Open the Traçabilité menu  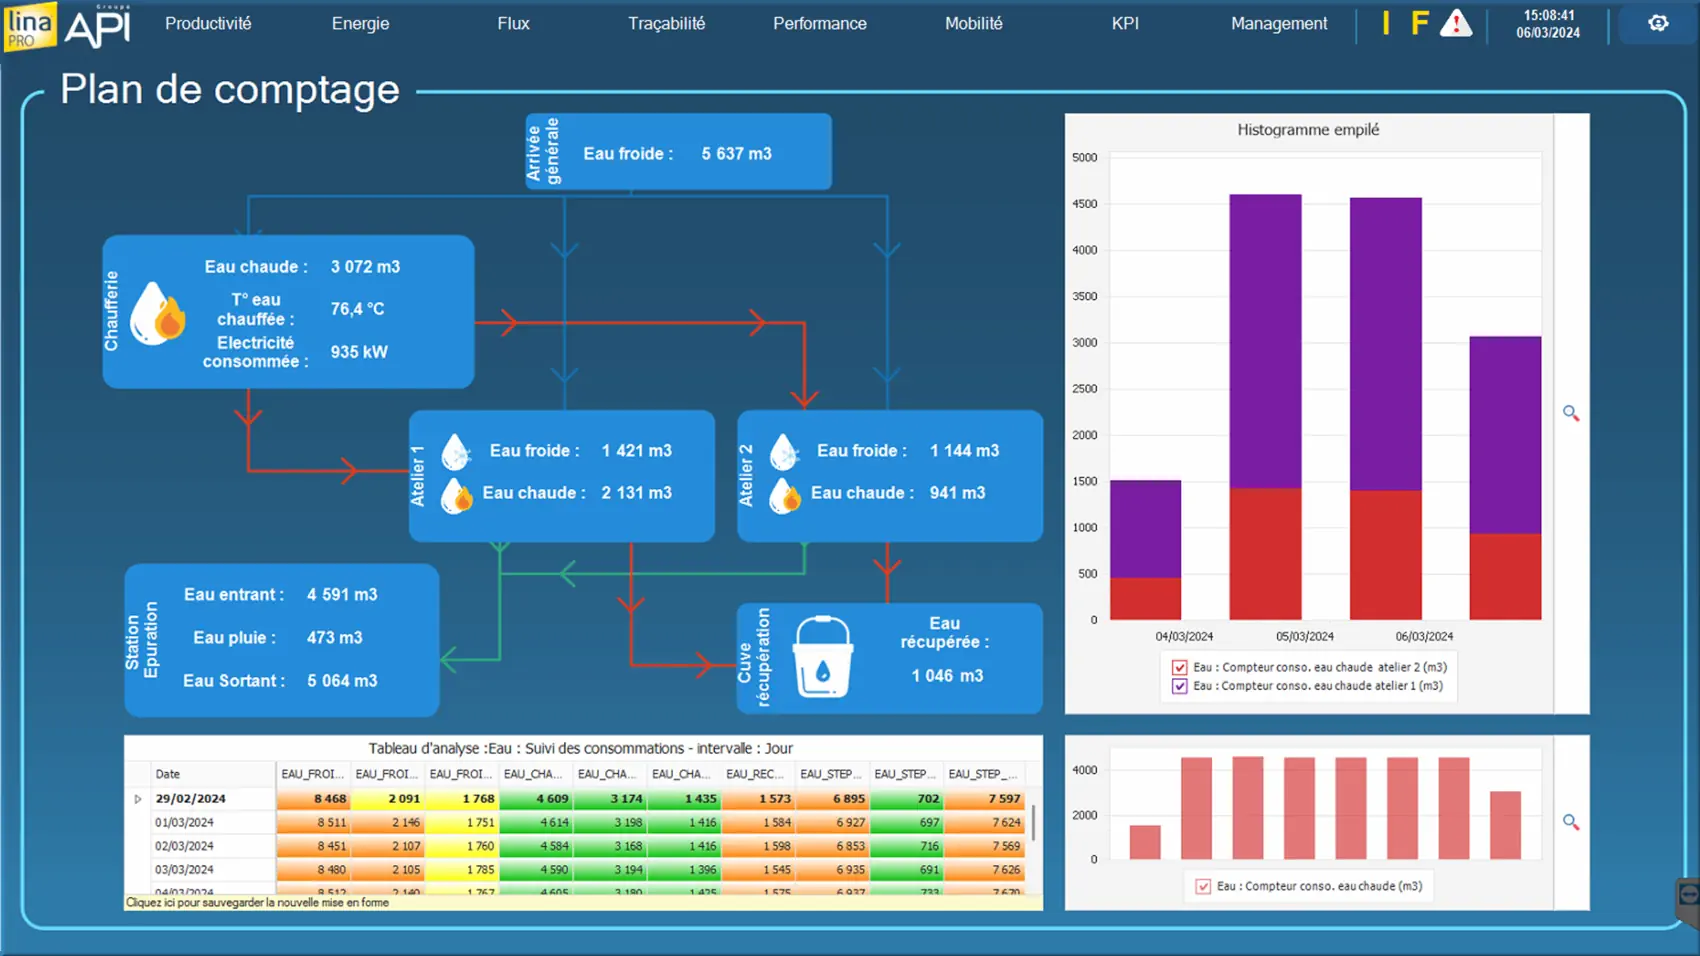666,23
